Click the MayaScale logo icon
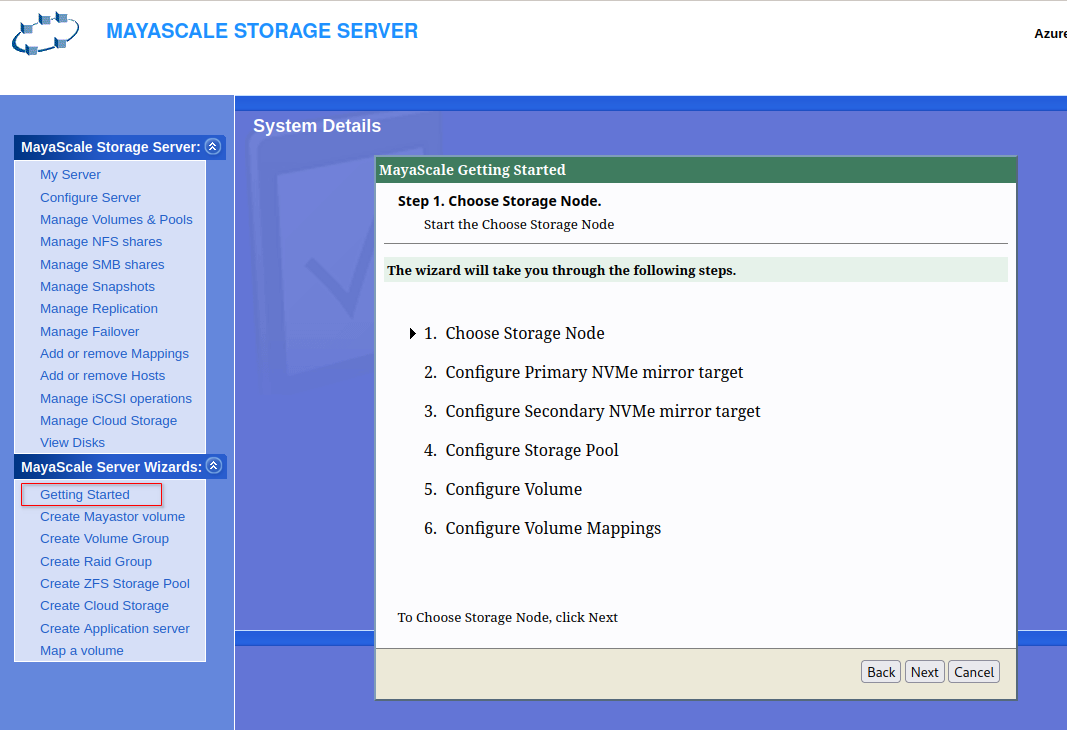Screen dimensions: 1067x730 [x=46, y=34]
